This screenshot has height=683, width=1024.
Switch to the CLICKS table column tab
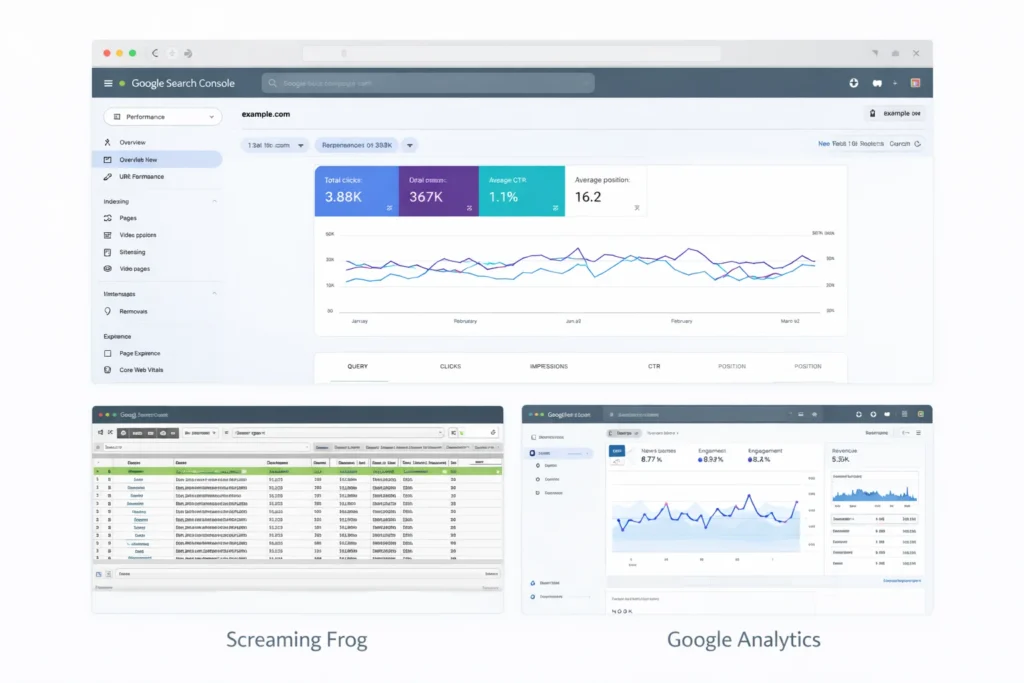(x=450, y=366)
